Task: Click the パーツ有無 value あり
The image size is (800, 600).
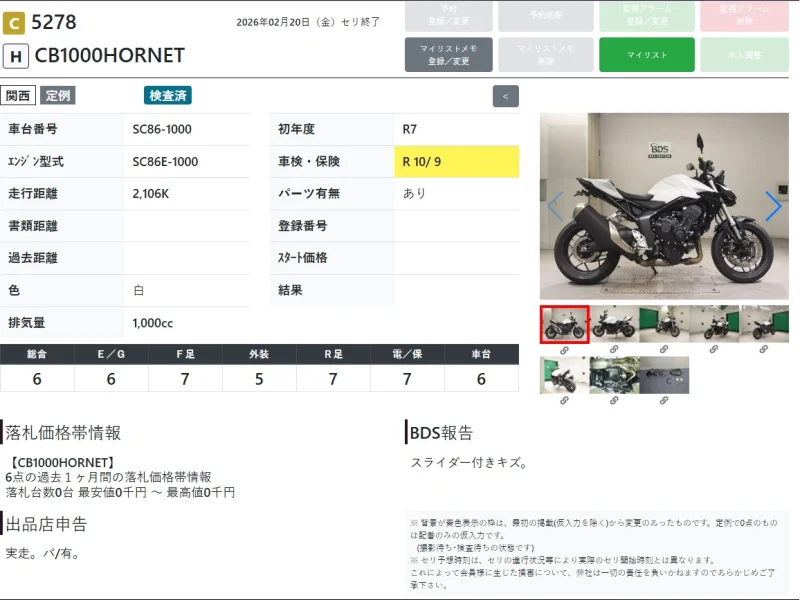Action: coord(414,193)
